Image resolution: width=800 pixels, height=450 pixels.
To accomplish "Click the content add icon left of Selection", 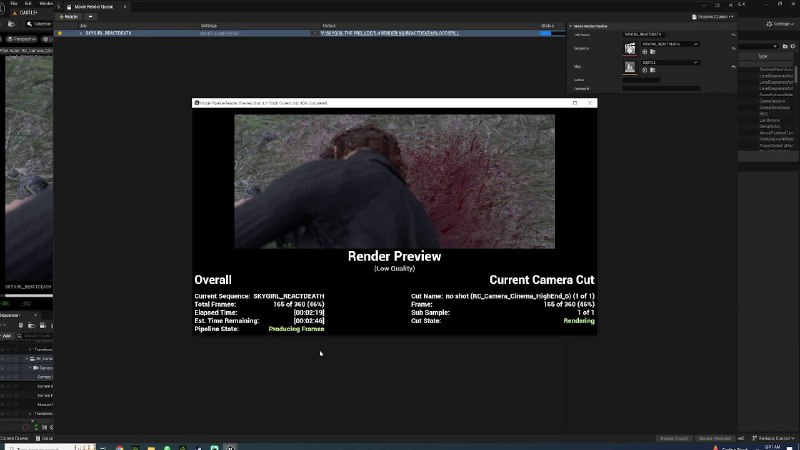I will pyautogui.click(x=11, y=24).
